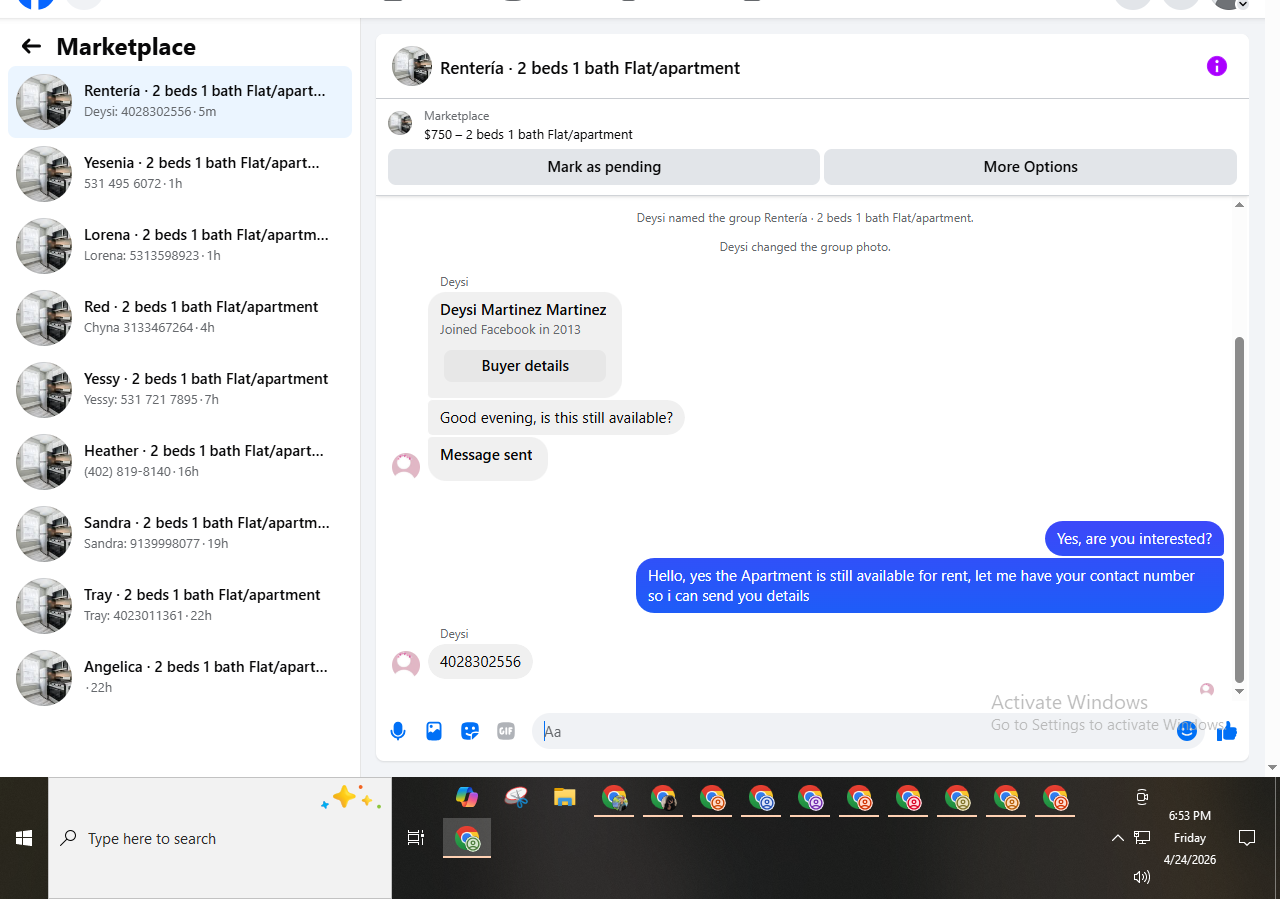Screen dimensions: 1280x899
Task: Open the Rentería conversation from Deysi
Action: [x=180, y=102]
